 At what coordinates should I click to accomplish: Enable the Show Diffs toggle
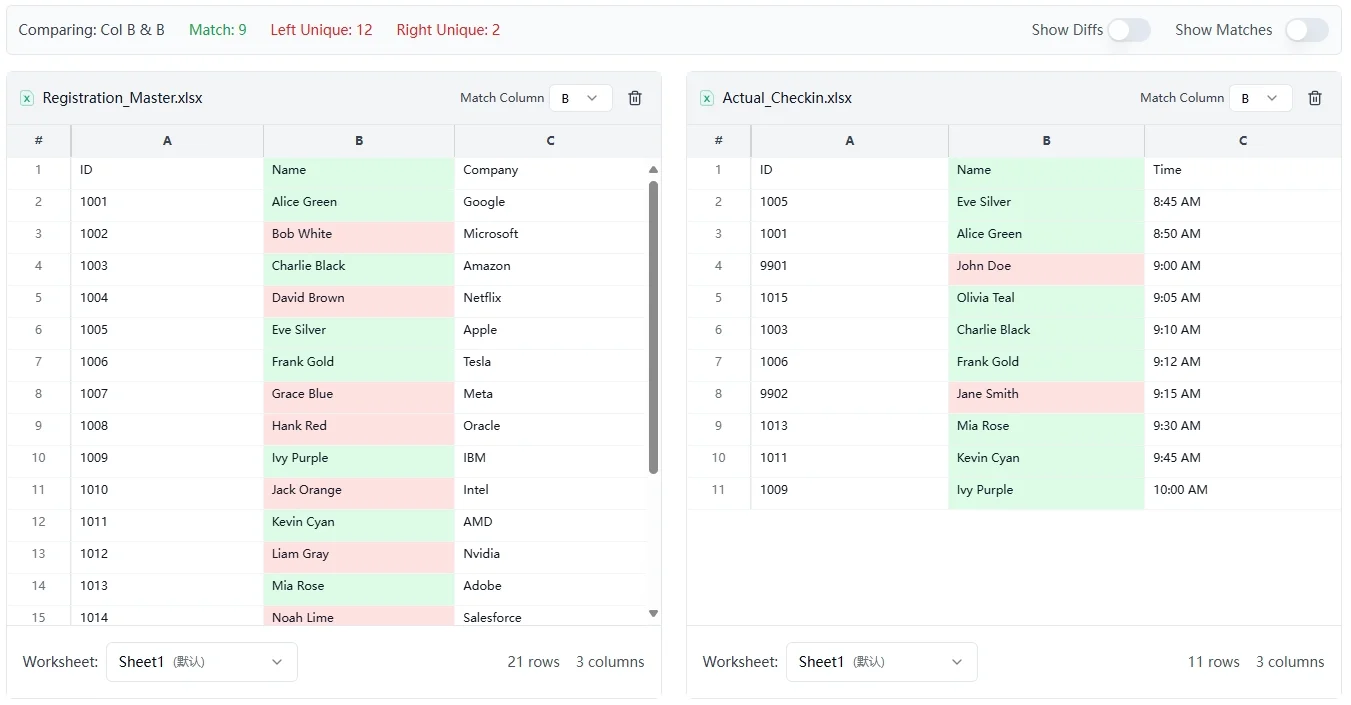1130,30
